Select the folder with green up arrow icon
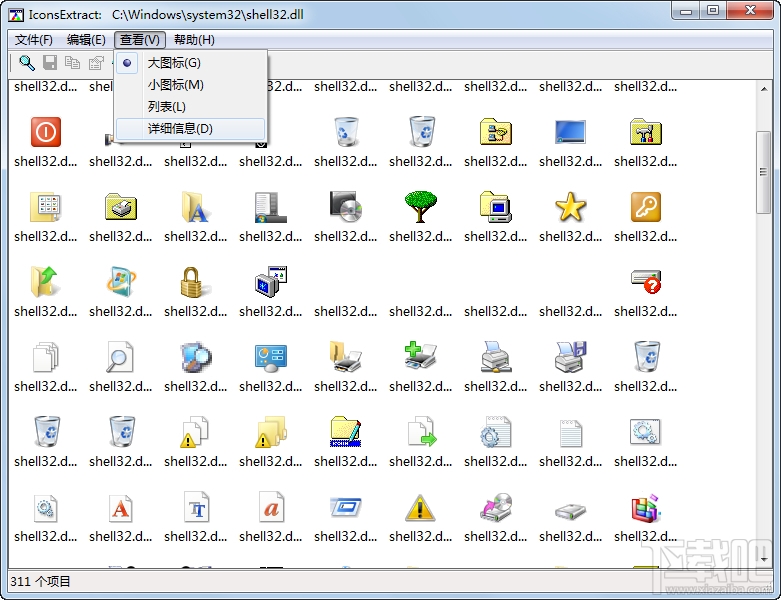Viewport: 781px width, 600px height. coord(45,281)
